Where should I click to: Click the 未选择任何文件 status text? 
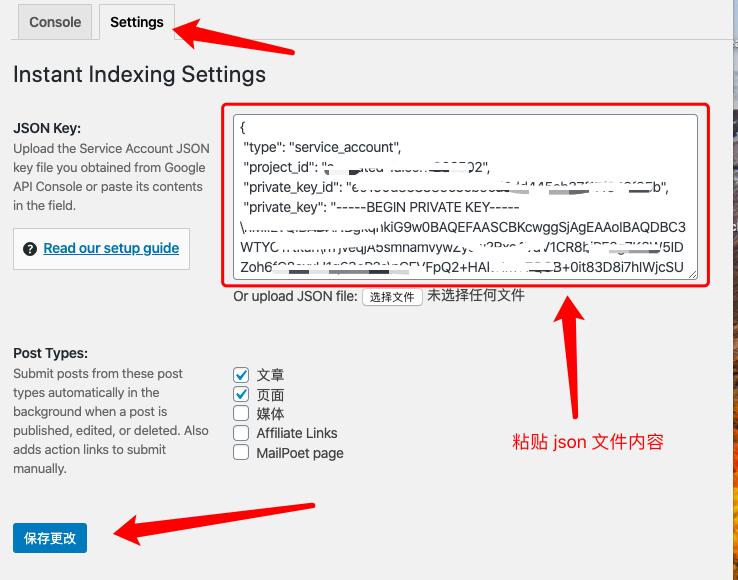[x=476, y=296]
